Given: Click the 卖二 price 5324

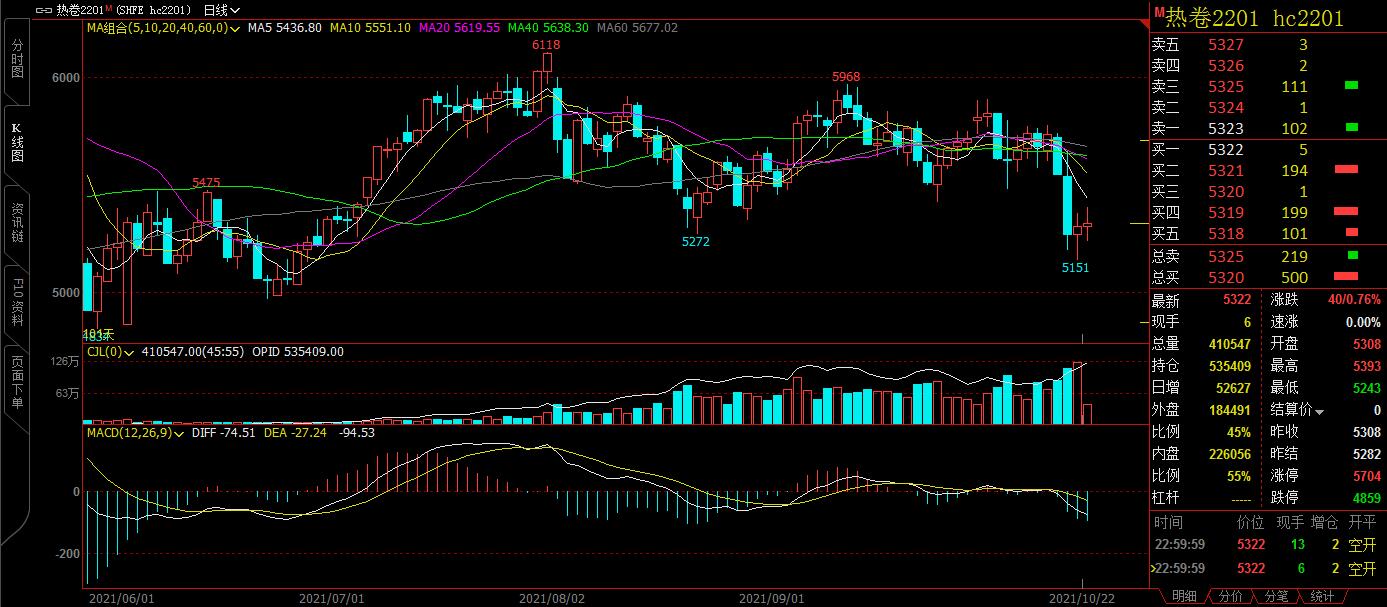Looking at the screenshot, I should pos(1226,107).
